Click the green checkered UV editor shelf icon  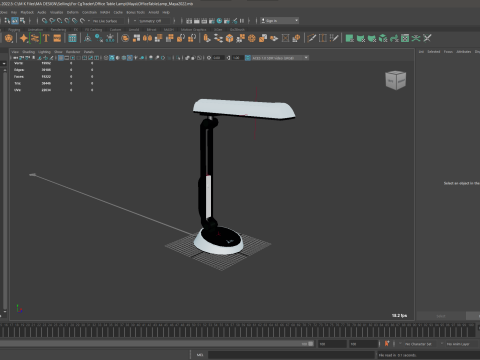tap(405, 38)
